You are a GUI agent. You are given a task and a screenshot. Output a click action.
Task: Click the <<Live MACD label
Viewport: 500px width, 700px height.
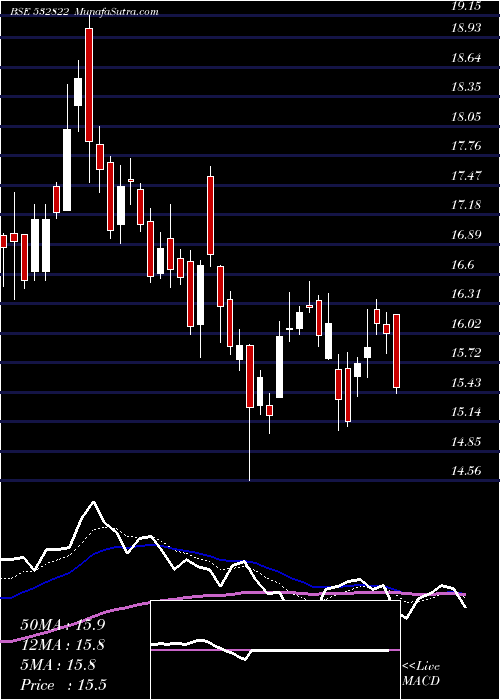[x=421, y=674]
